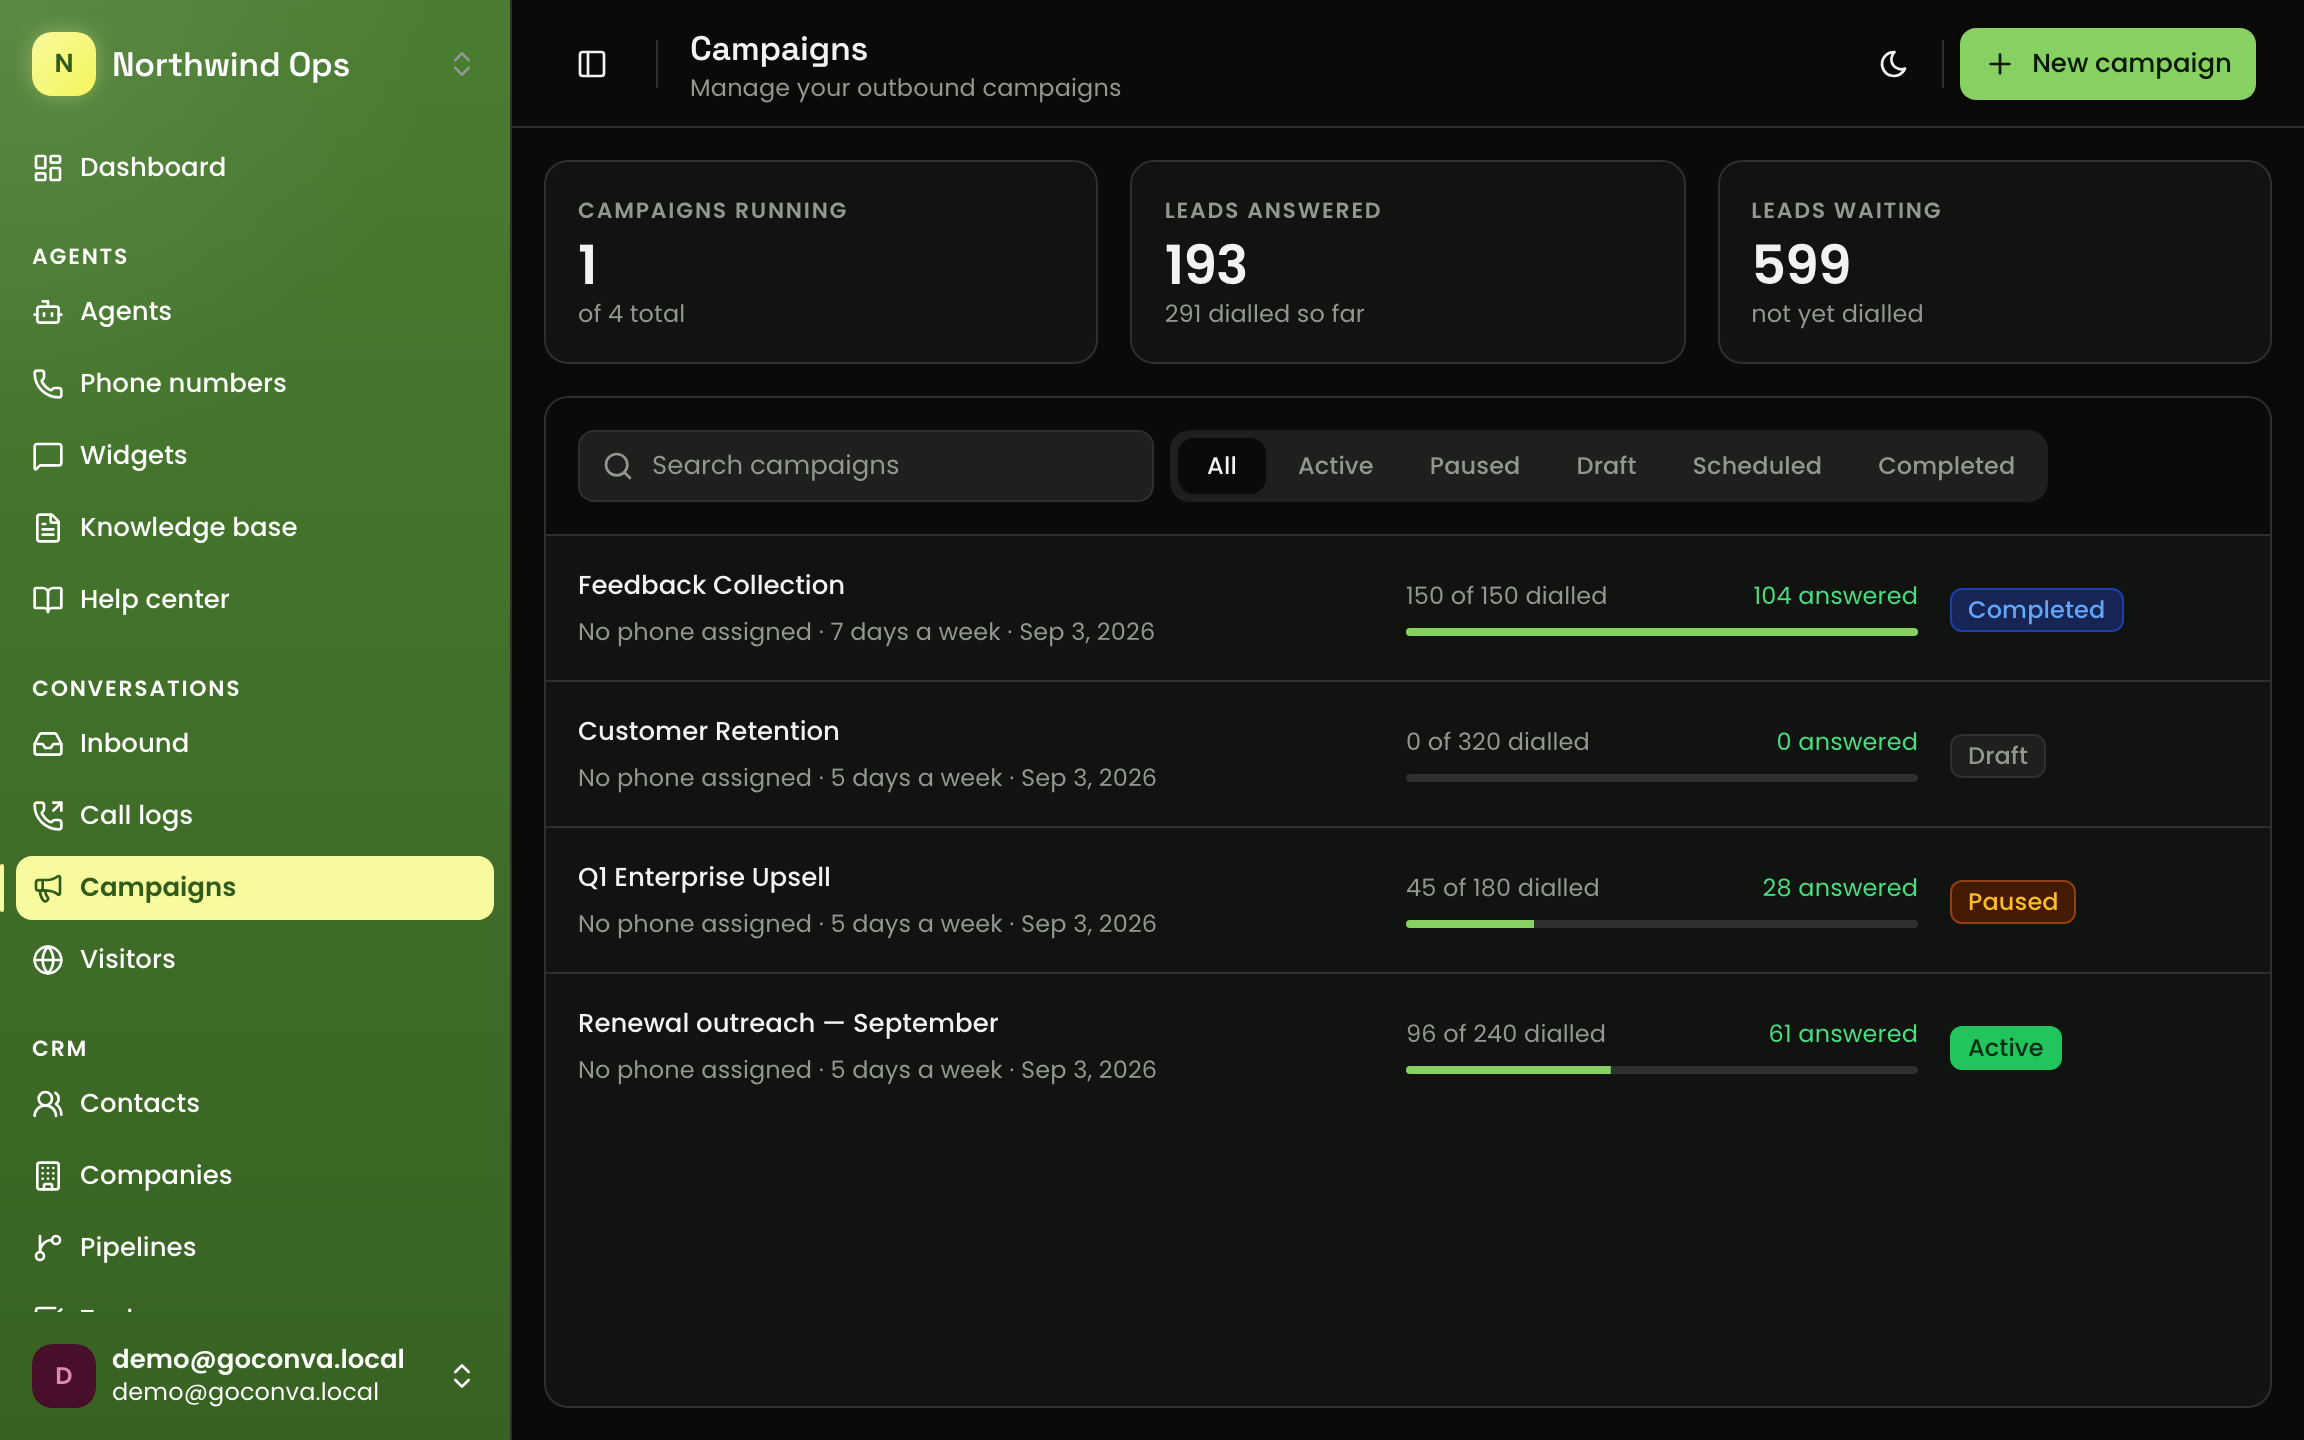Go to Help center
The height and width of the screenshot is (1440, 2304).
tap(255, 599)
